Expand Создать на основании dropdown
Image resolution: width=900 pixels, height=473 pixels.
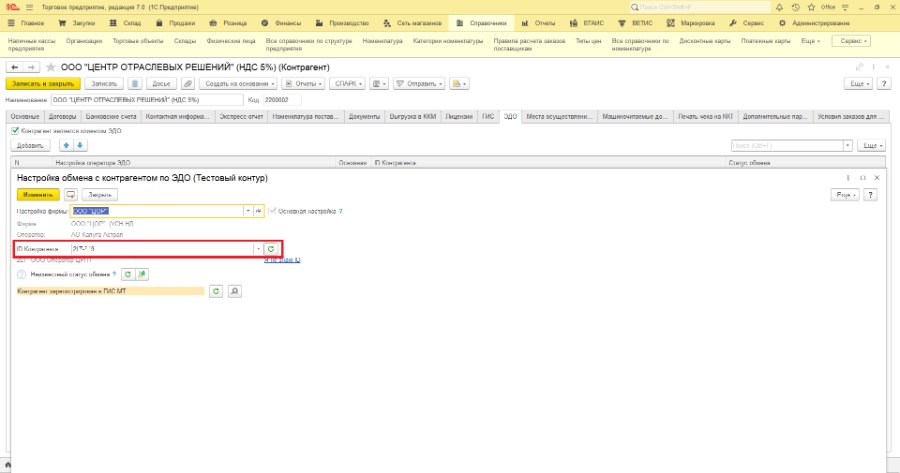[x=238, y=84]
